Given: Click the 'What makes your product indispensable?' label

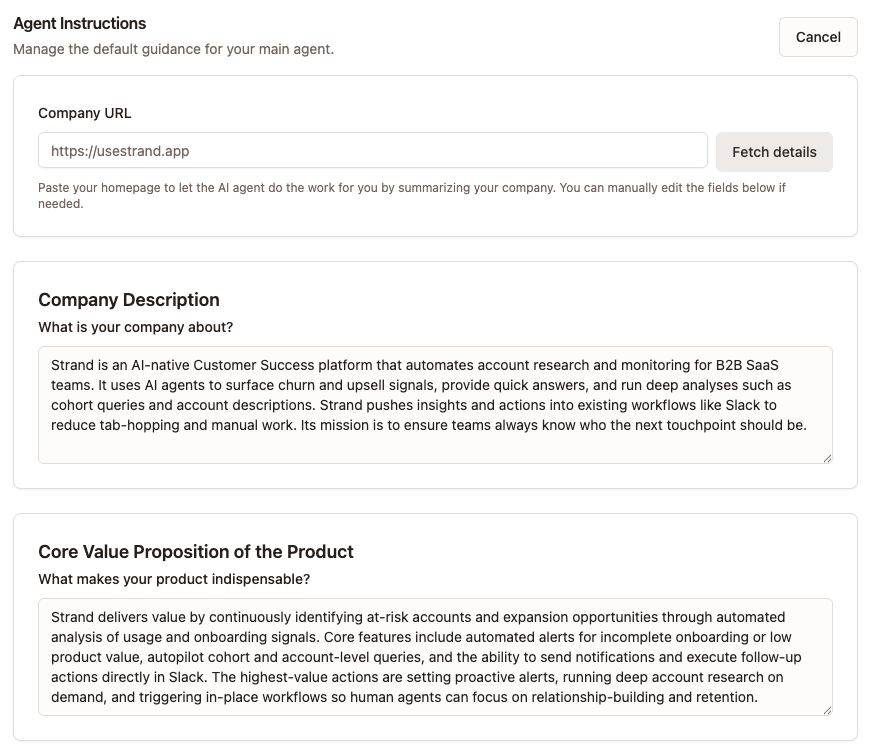Looking at the screenshot, I should [174, 579].
